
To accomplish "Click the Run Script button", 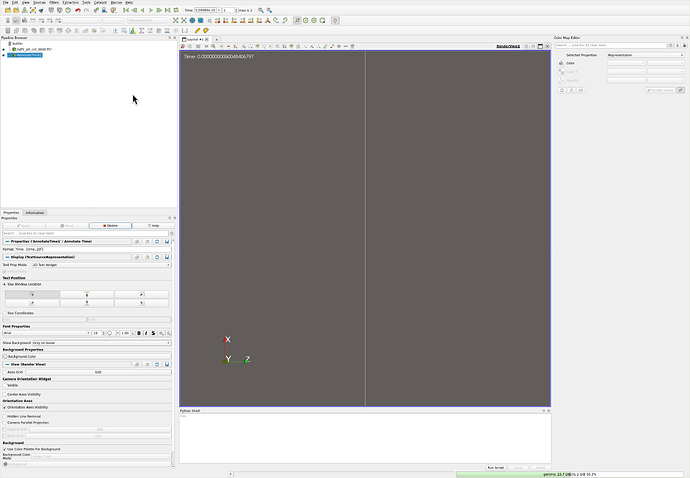I will click(495, 467).
